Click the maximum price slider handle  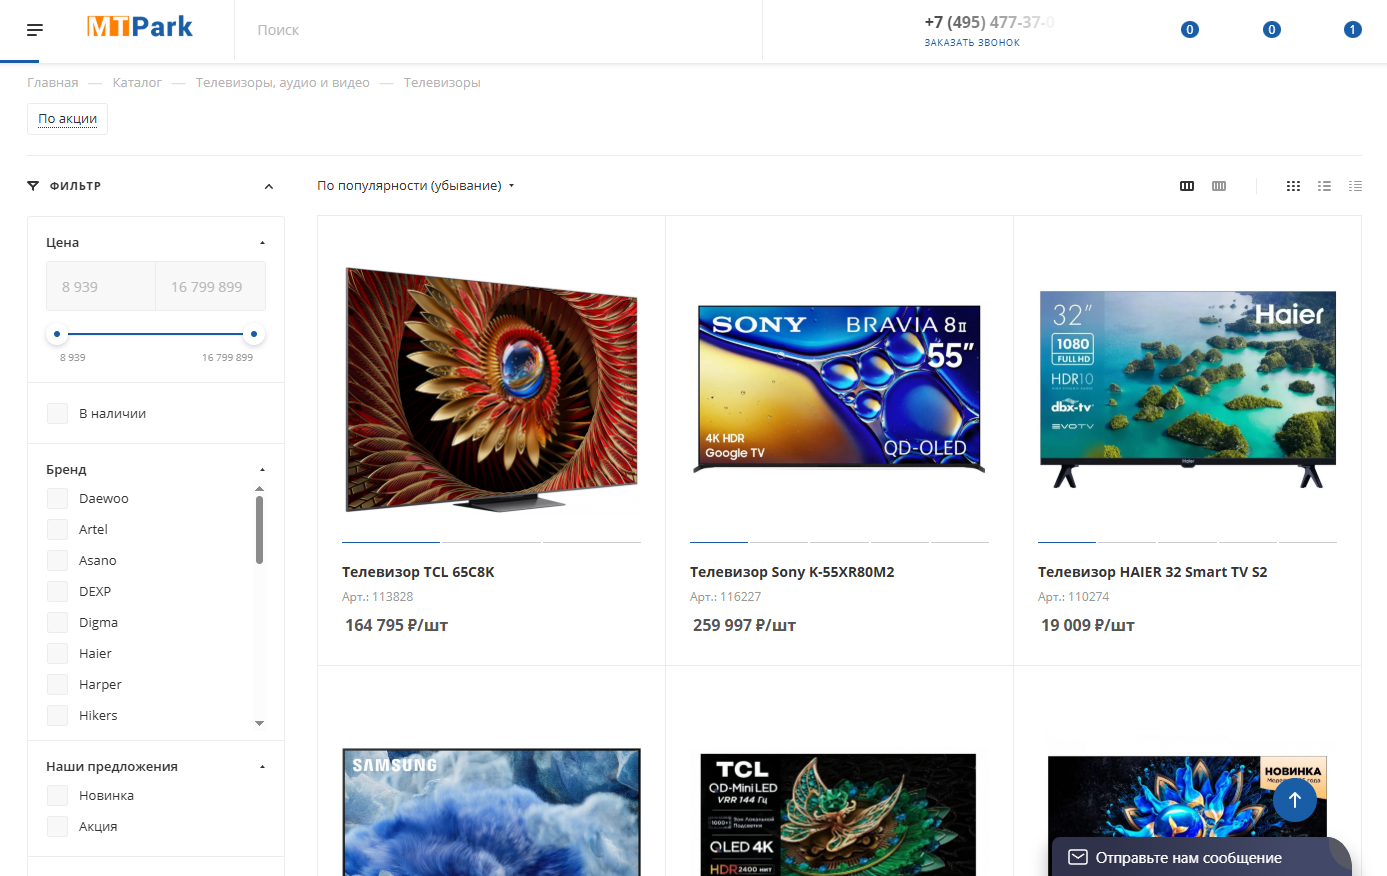point(254,334)
